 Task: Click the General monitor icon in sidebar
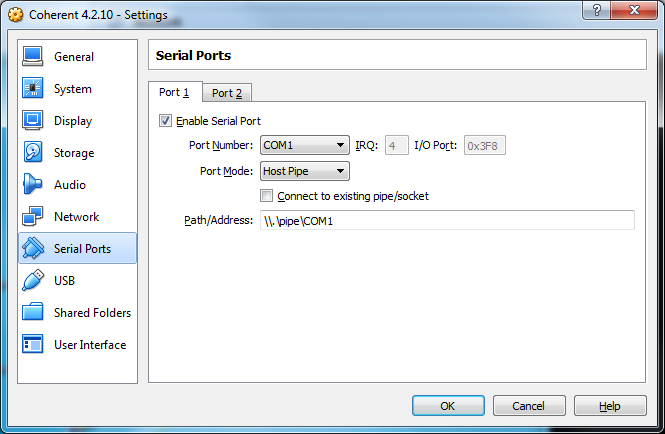pyautogui.click(x=33, y=57)
